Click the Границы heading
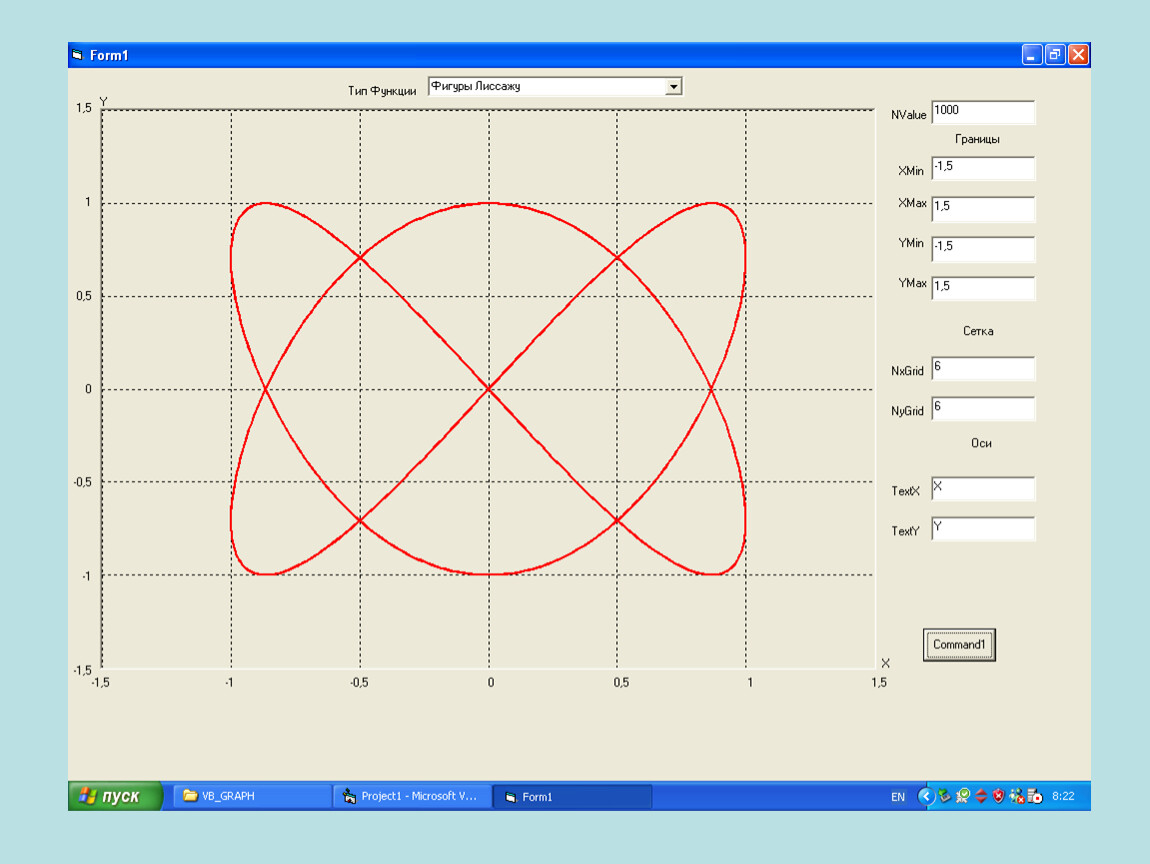Viewport: 1150px width, 864px height. [977, 139]
